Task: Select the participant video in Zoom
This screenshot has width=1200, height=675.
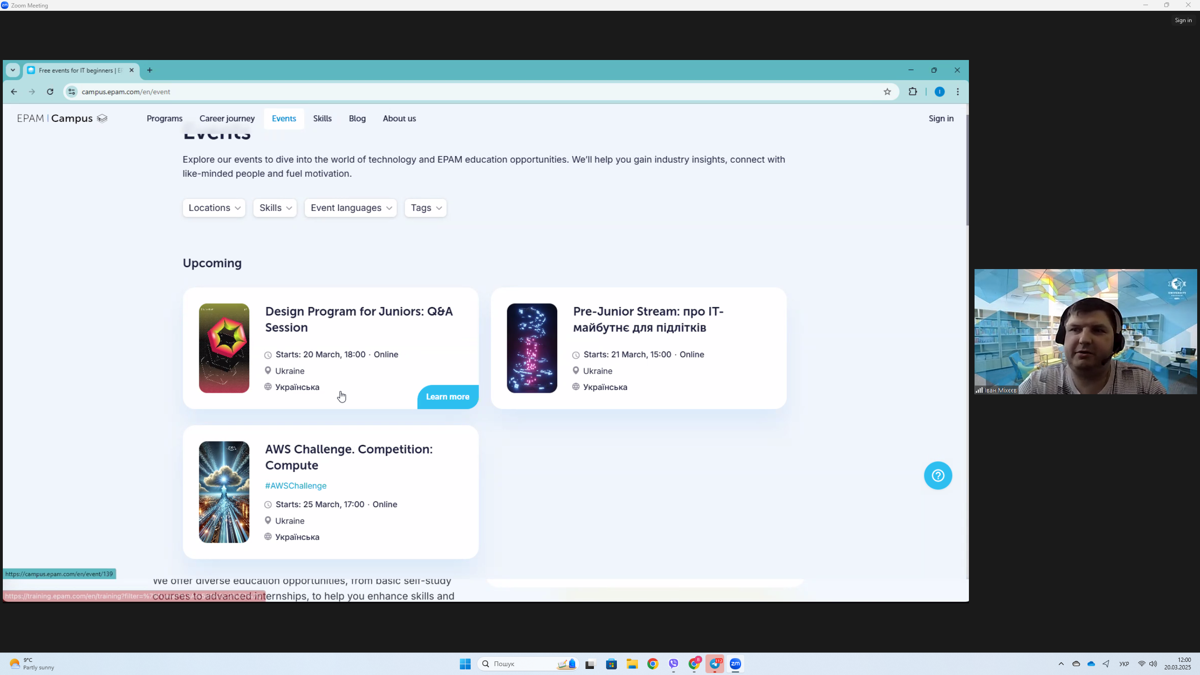Action: (x=1086, y=332)
